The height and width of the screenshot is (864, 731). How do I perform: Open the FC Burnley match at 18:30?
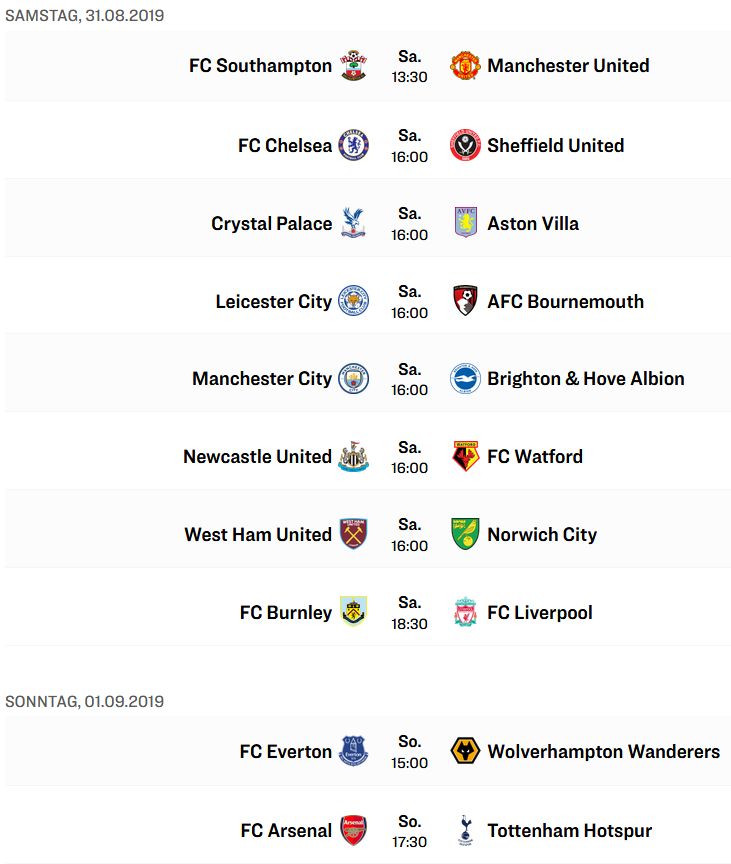click(x=368, y=612)
